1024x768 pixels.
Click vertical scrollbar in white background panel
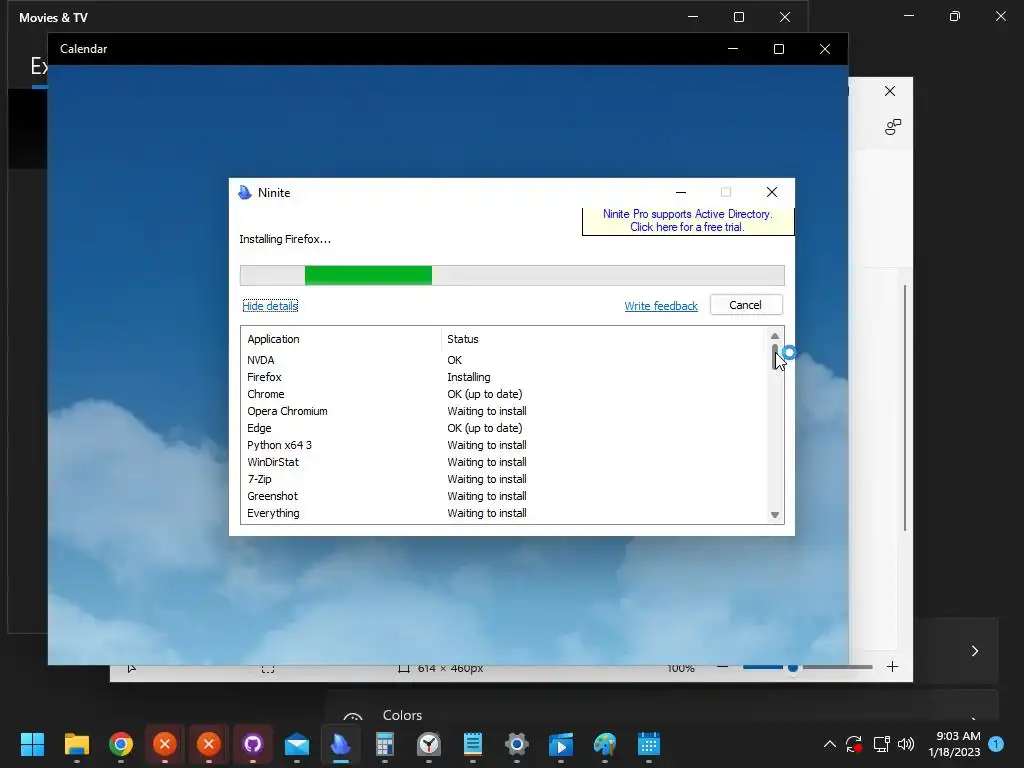point(905,408)
